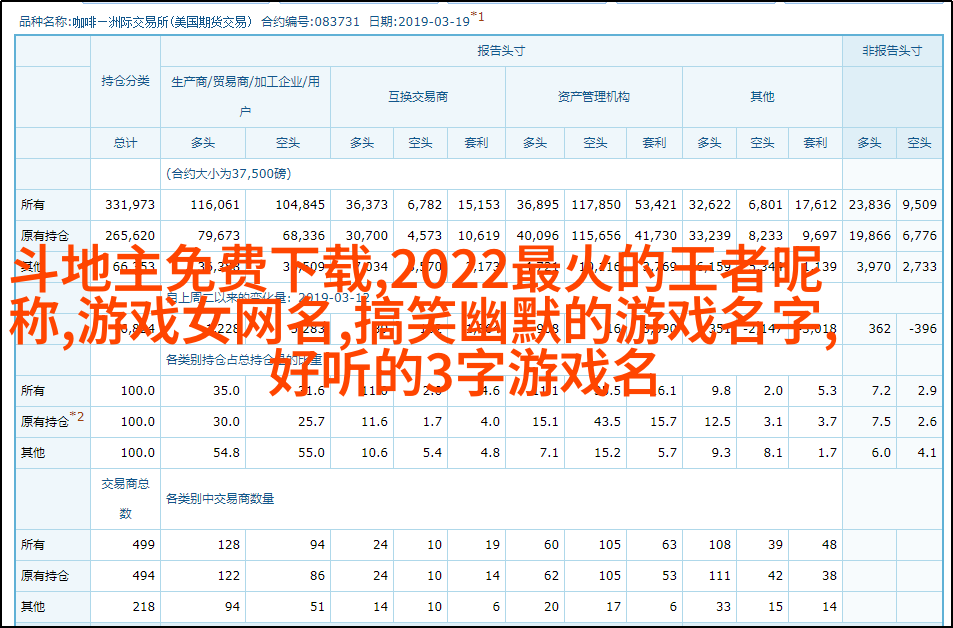This screenshot has height=628, width=953.
Task: Click the percentage 9.8
Action: pos(721,390)
